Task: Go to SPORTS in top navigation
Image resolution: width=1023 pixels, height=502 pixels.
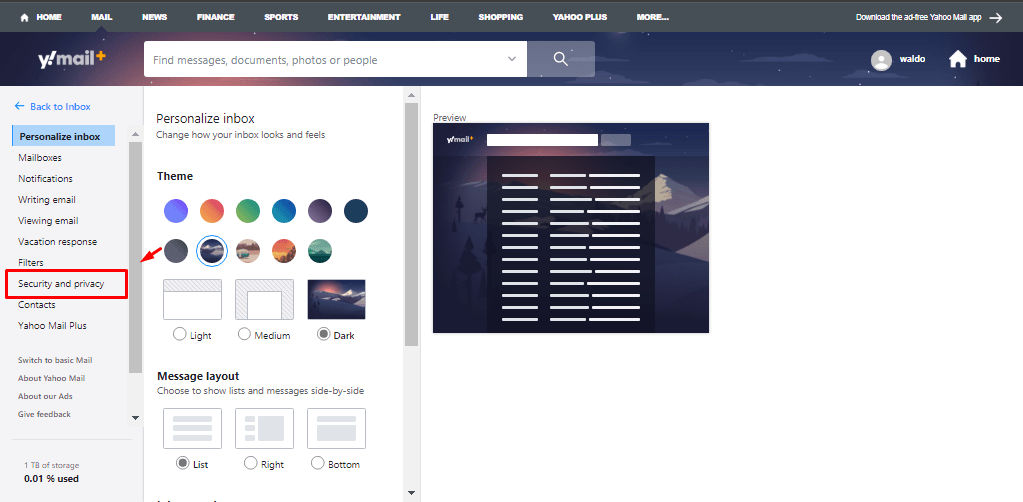Action: [x=281, y=18]
